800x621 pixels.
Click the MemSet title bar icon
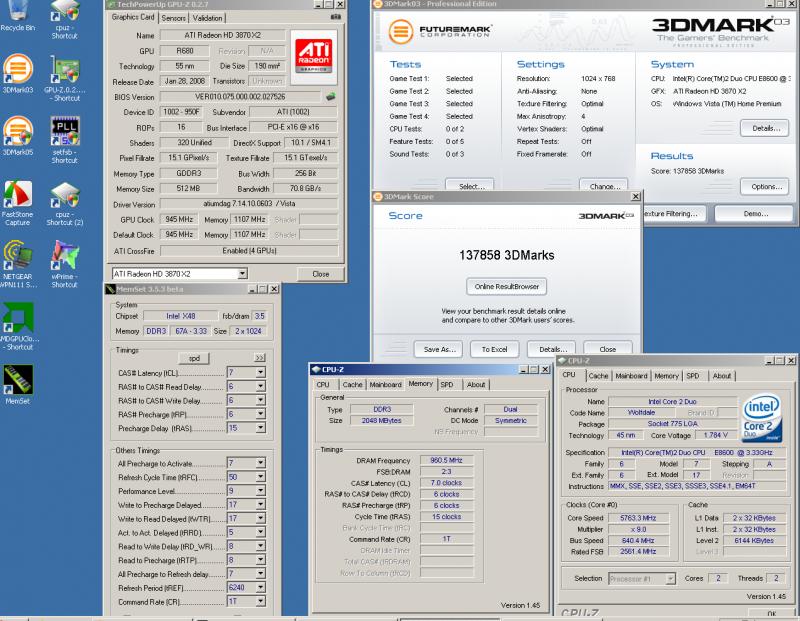coord(110,289)
